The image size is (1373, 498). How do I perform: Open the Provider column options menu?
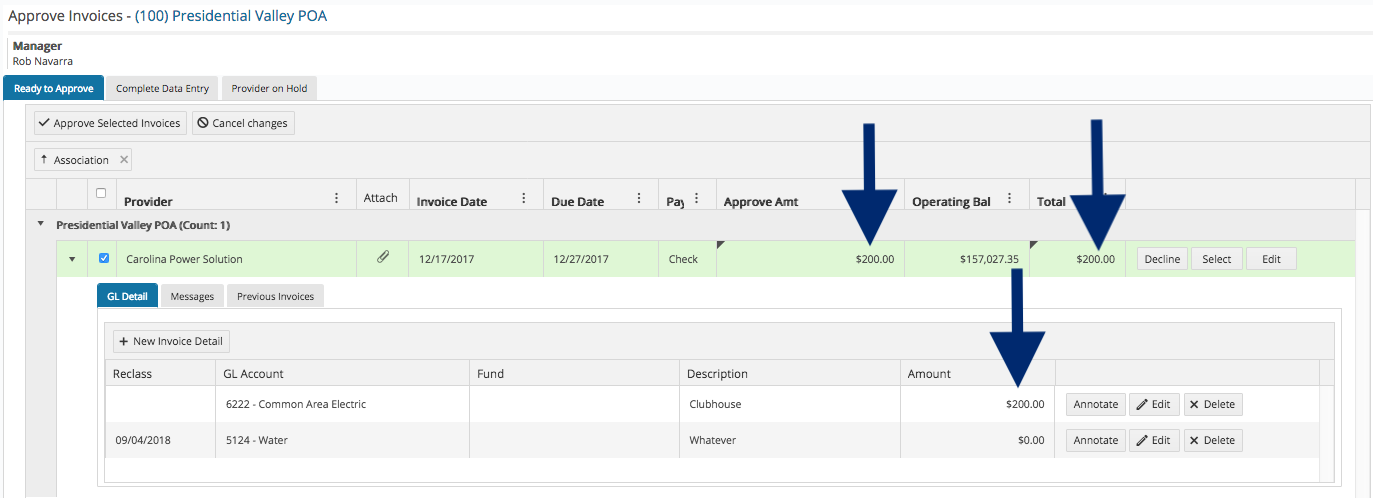click(x=336, y=199)
